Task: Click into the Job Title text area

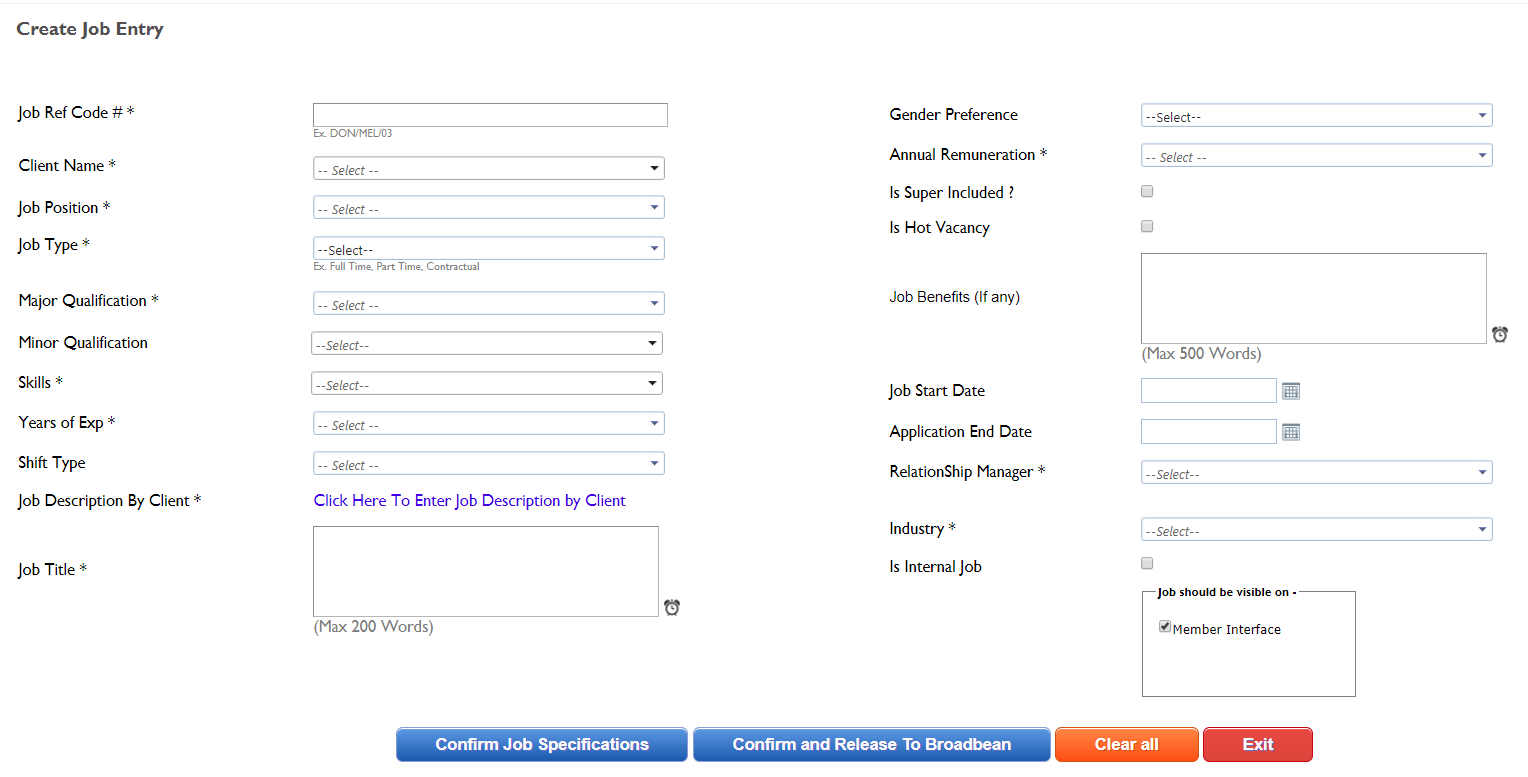Action: click(x=486, y=571)
